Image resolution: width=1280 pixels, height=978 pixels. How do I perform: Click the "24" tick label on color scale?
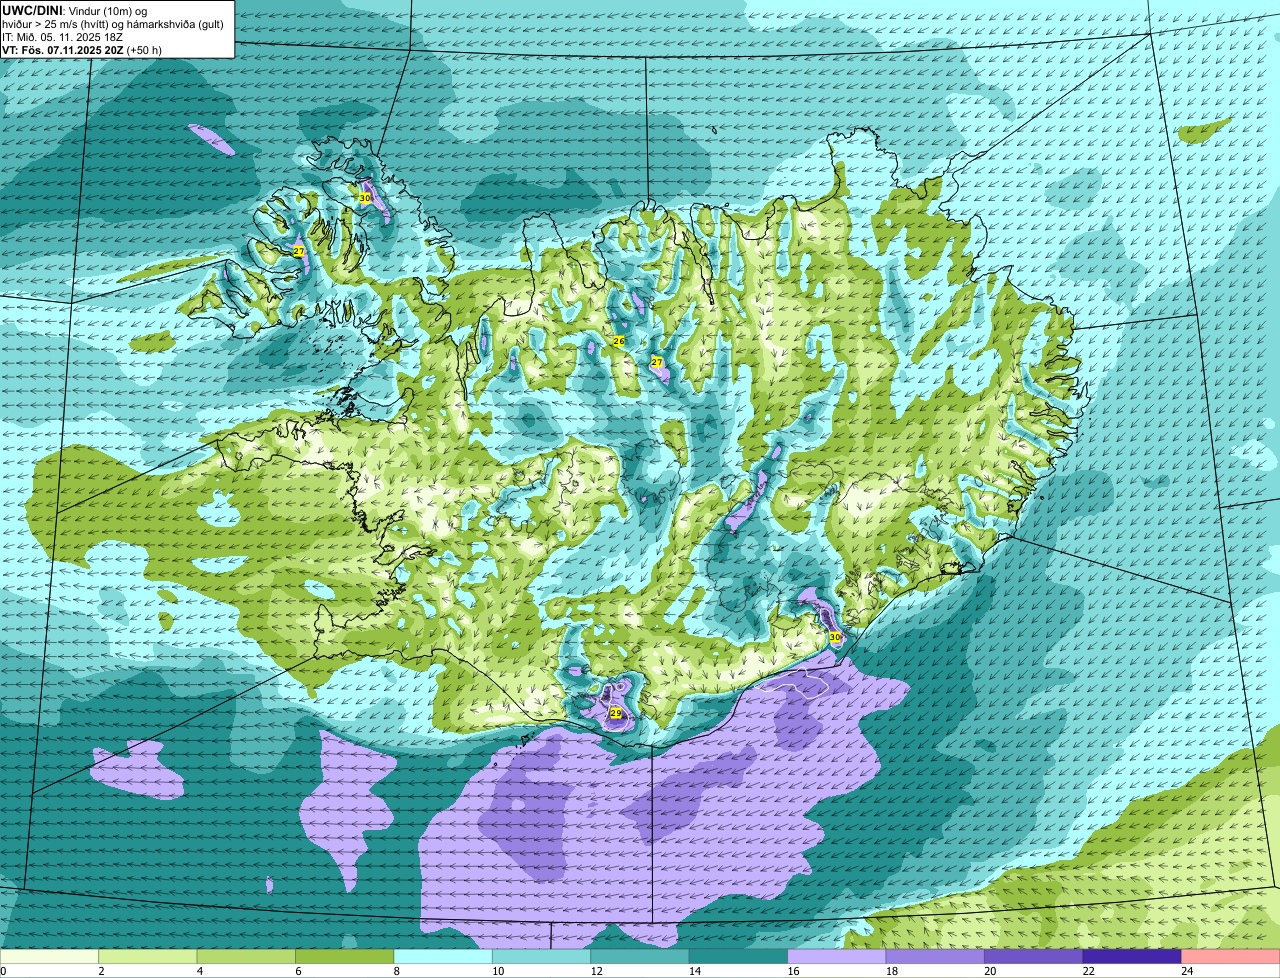point(1187,971)
